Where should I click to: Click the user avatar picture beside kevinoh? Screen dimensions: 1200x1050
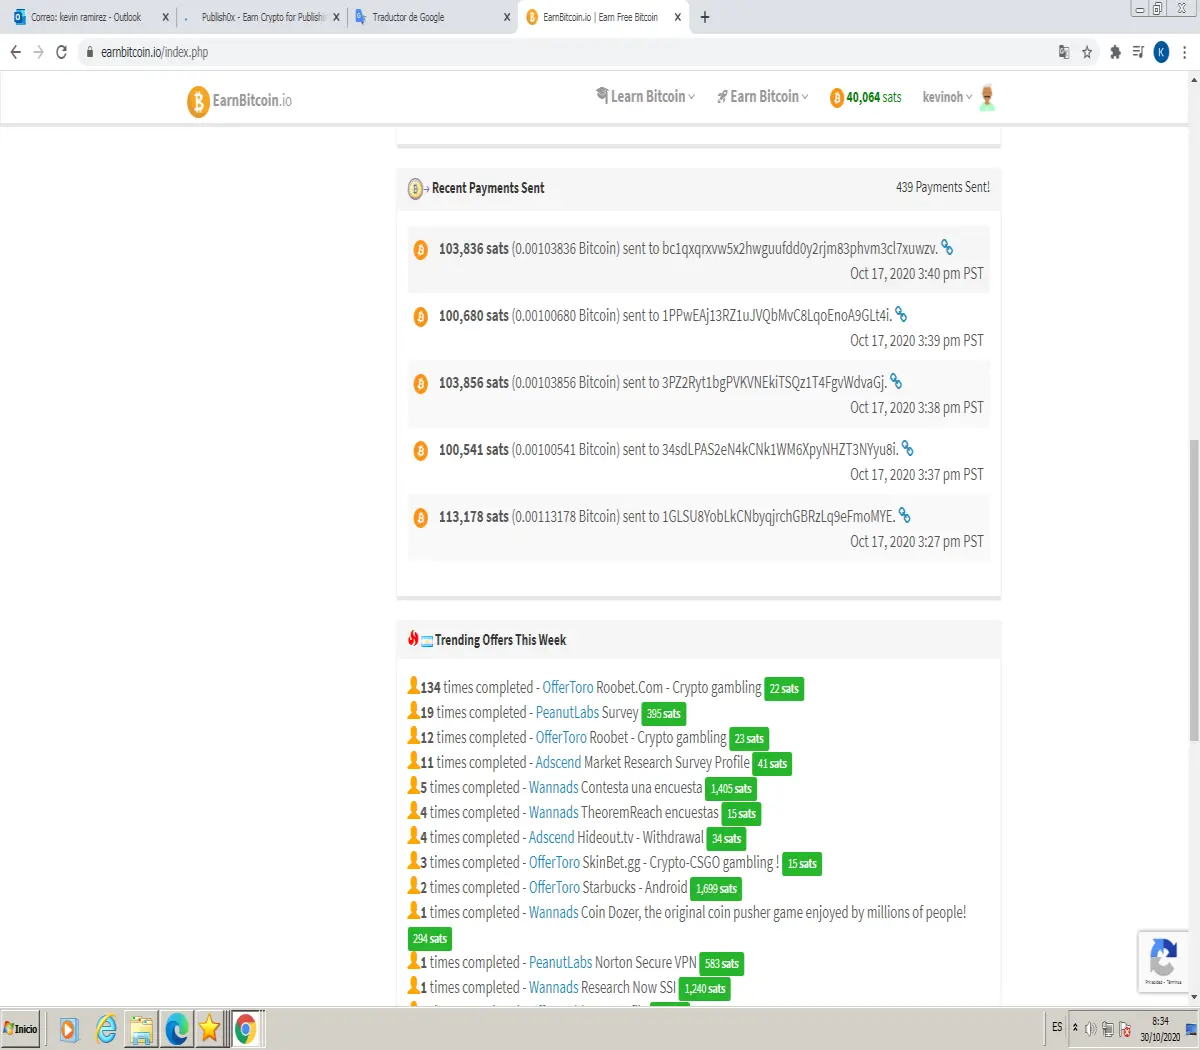(987, 97)
